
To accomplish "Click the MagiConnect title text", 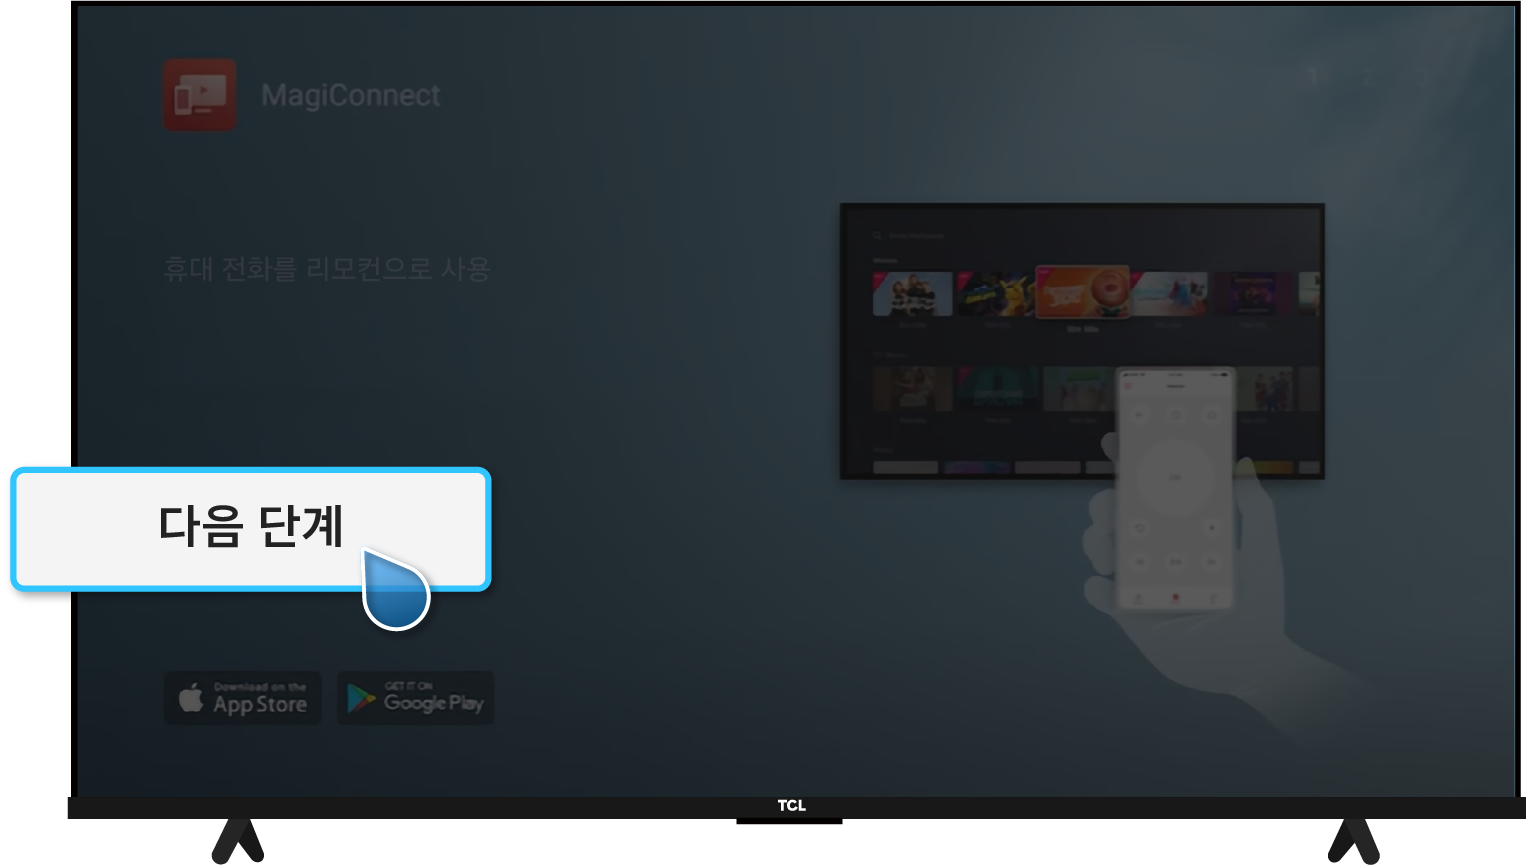I will (350, 96).
